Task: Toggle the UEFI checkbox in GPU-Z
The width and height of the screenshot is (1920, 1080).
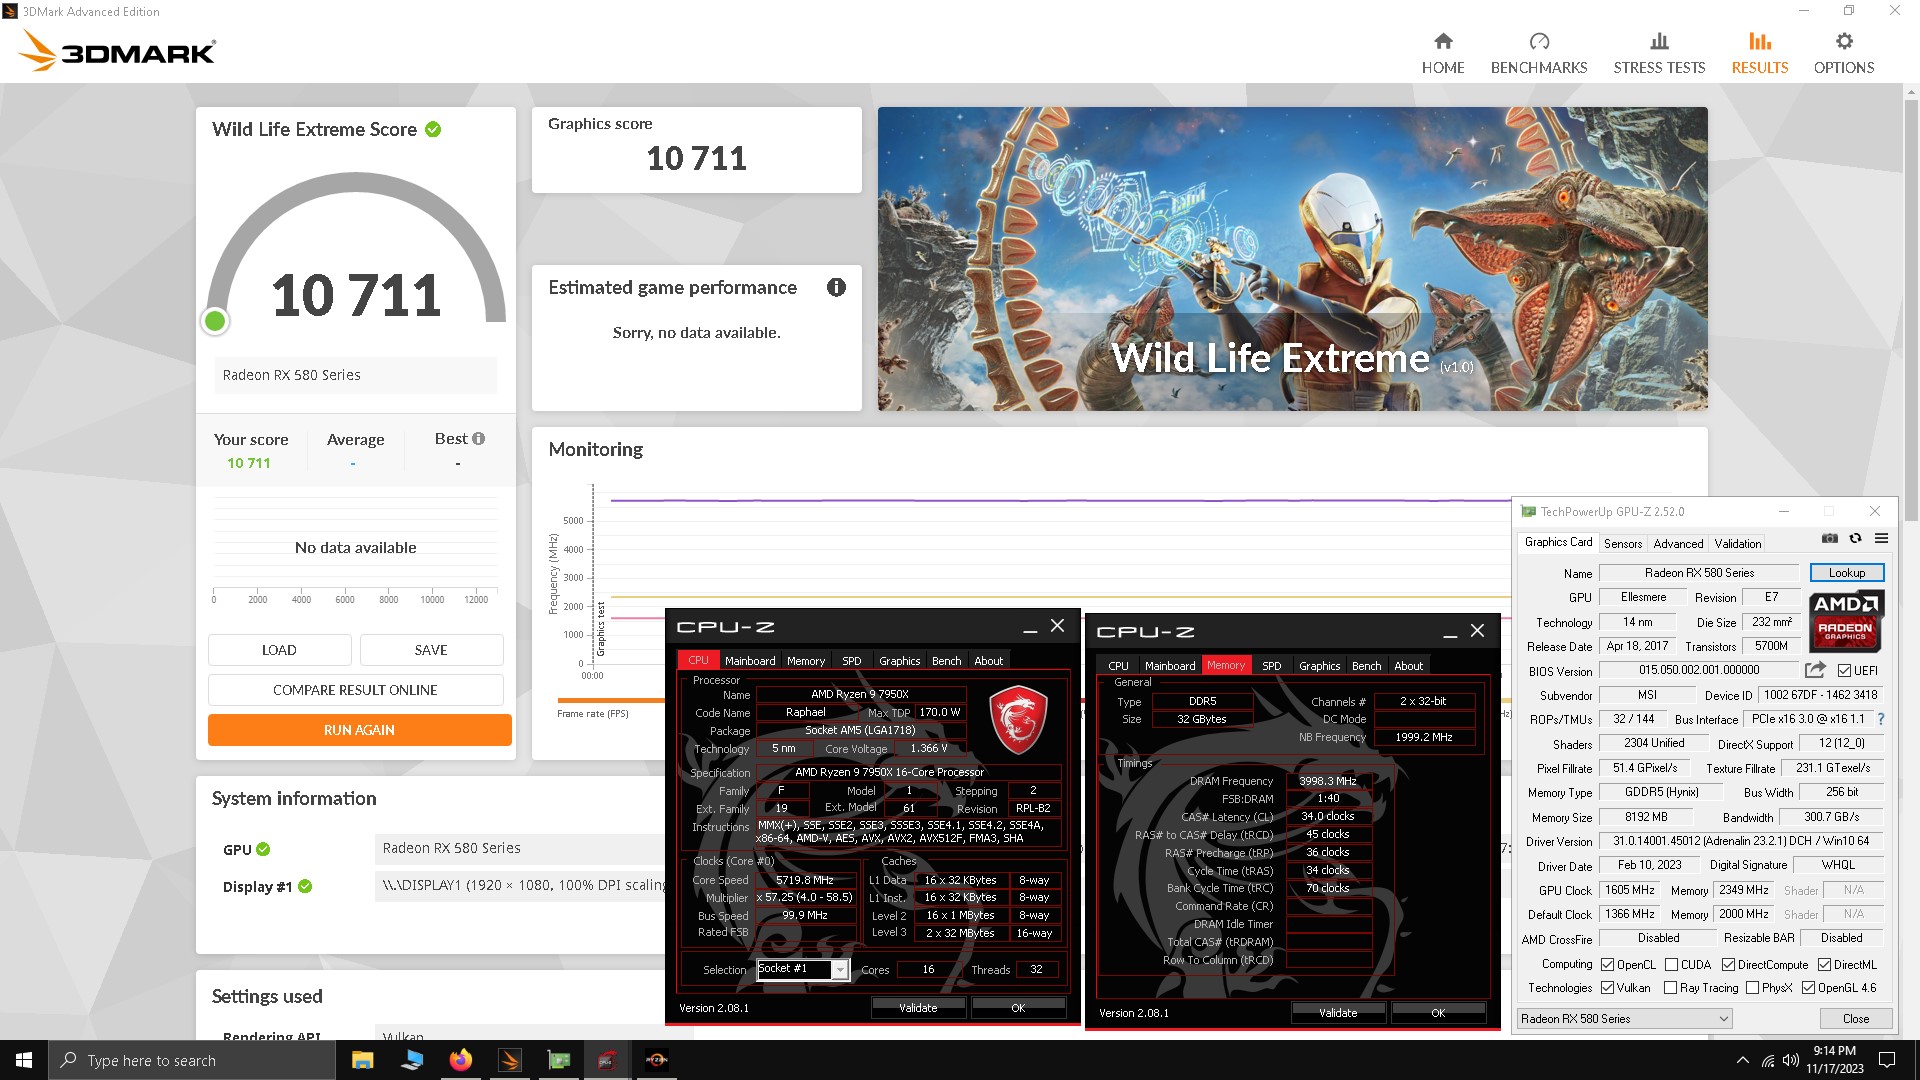Action: click(1844, 671)
